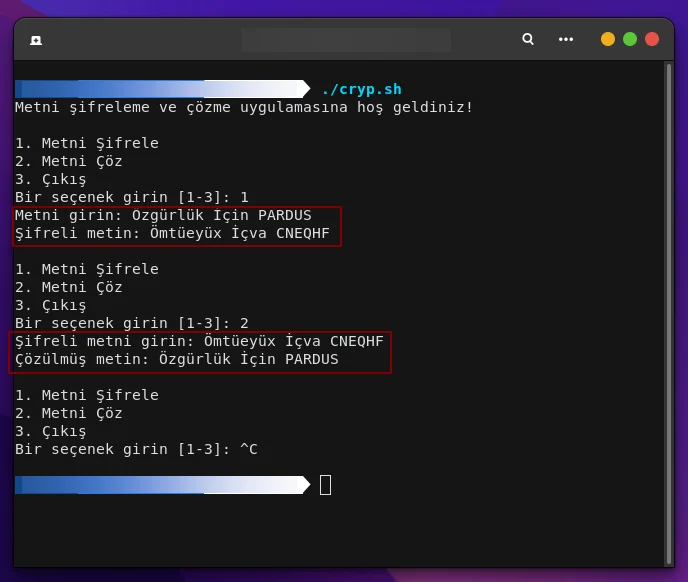Maximize the terminal with green button
Image resolution: width=688 pixels, height=582 pixels.
coord(630,39)
